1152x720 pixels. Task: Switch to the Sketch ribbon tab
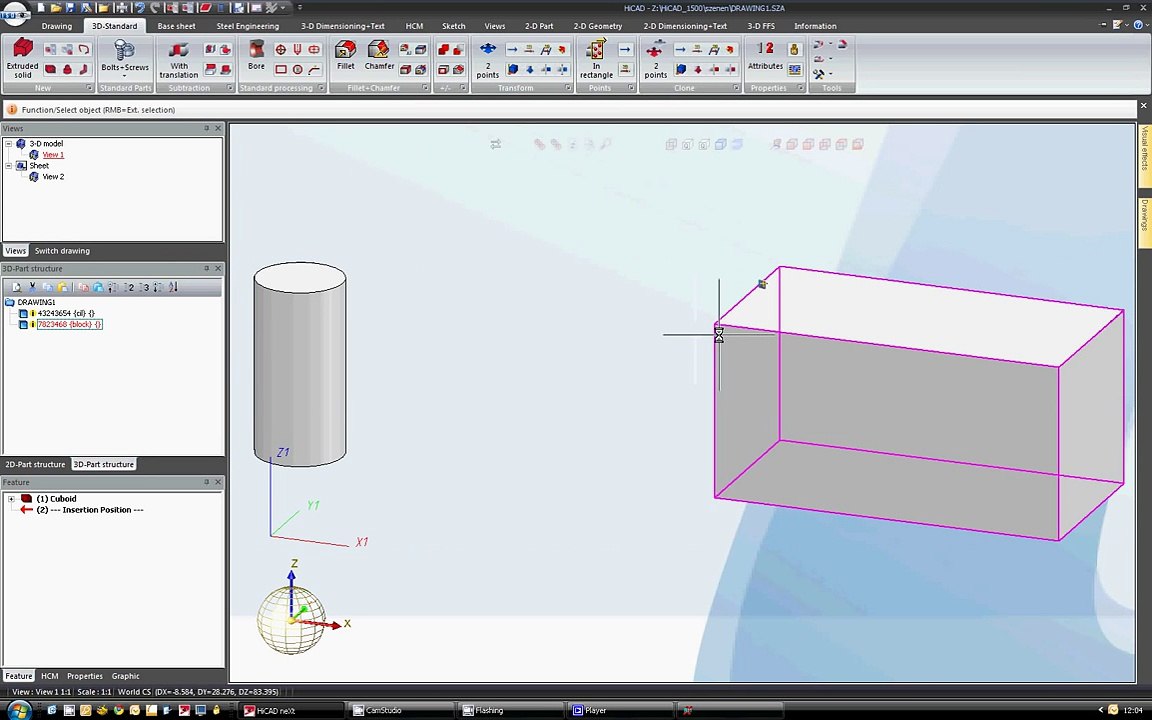point(453,26)
